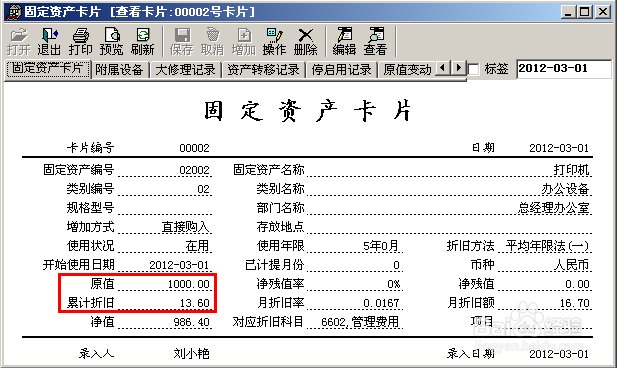Click the 净值 value 986.40
The image size is (617, 368).
(192, 322)
